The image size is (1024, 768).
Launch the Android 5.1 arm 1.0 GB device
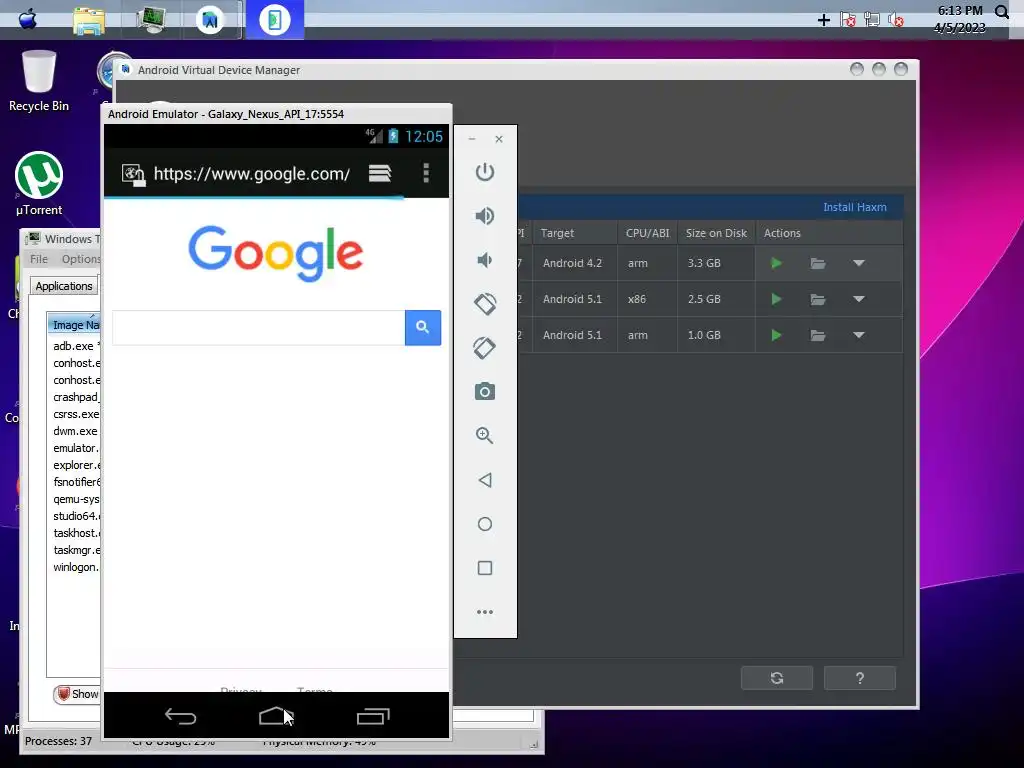(x=776, y=335)
